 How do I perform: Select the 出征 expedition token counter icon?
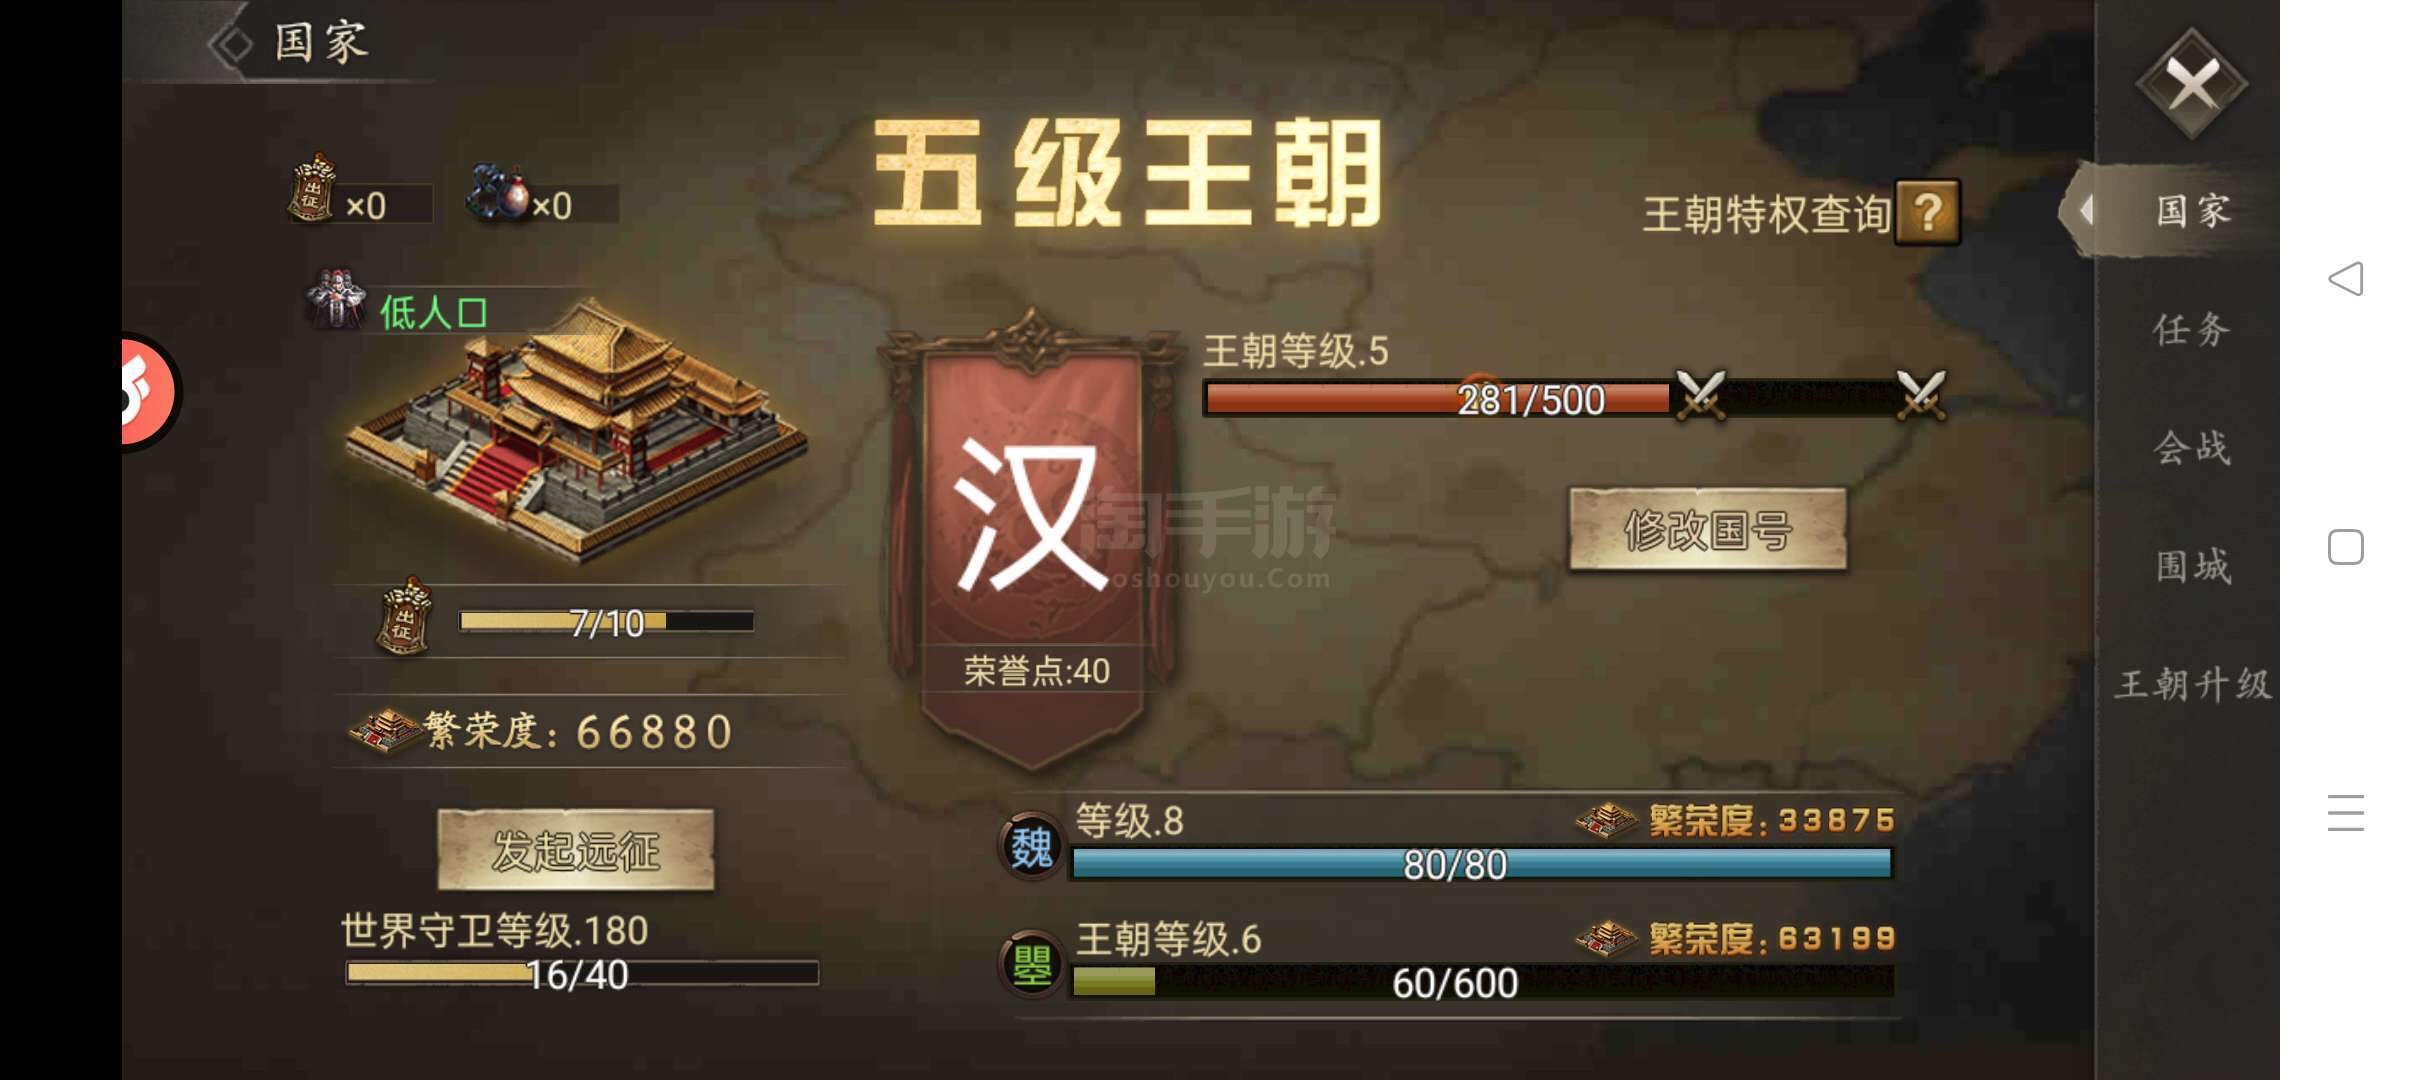[x=312, y=187]
